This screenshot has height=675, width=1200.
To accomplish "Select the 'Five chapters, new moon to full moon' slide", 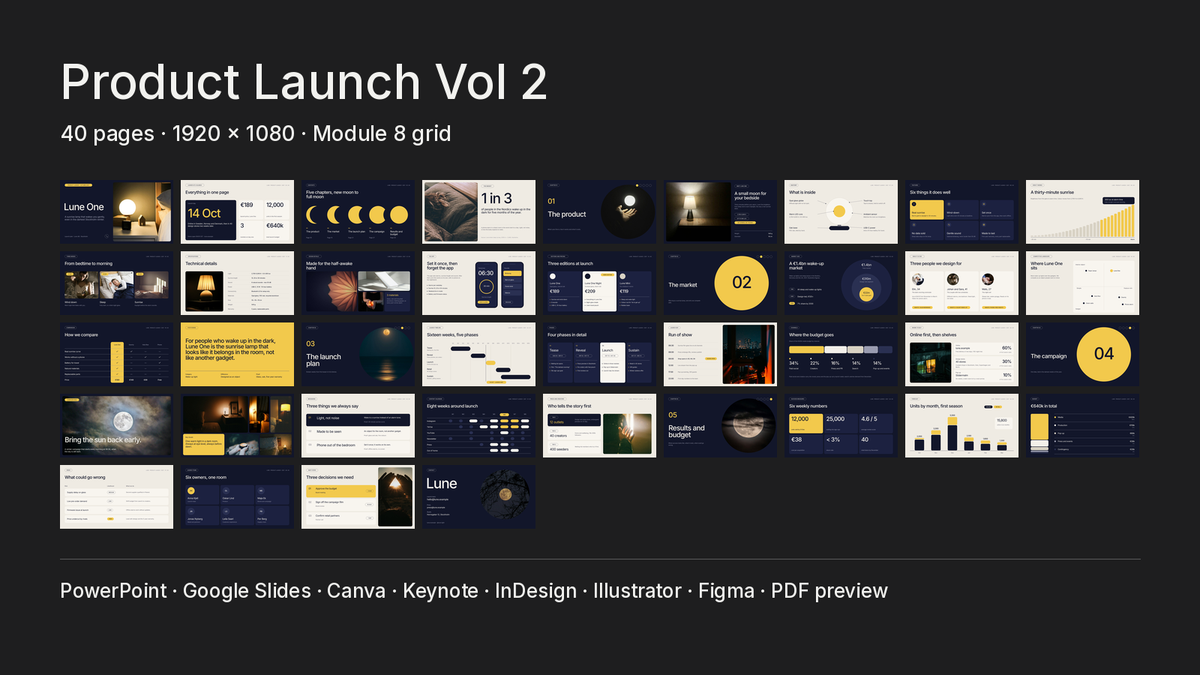I will (x=358, y=212).
